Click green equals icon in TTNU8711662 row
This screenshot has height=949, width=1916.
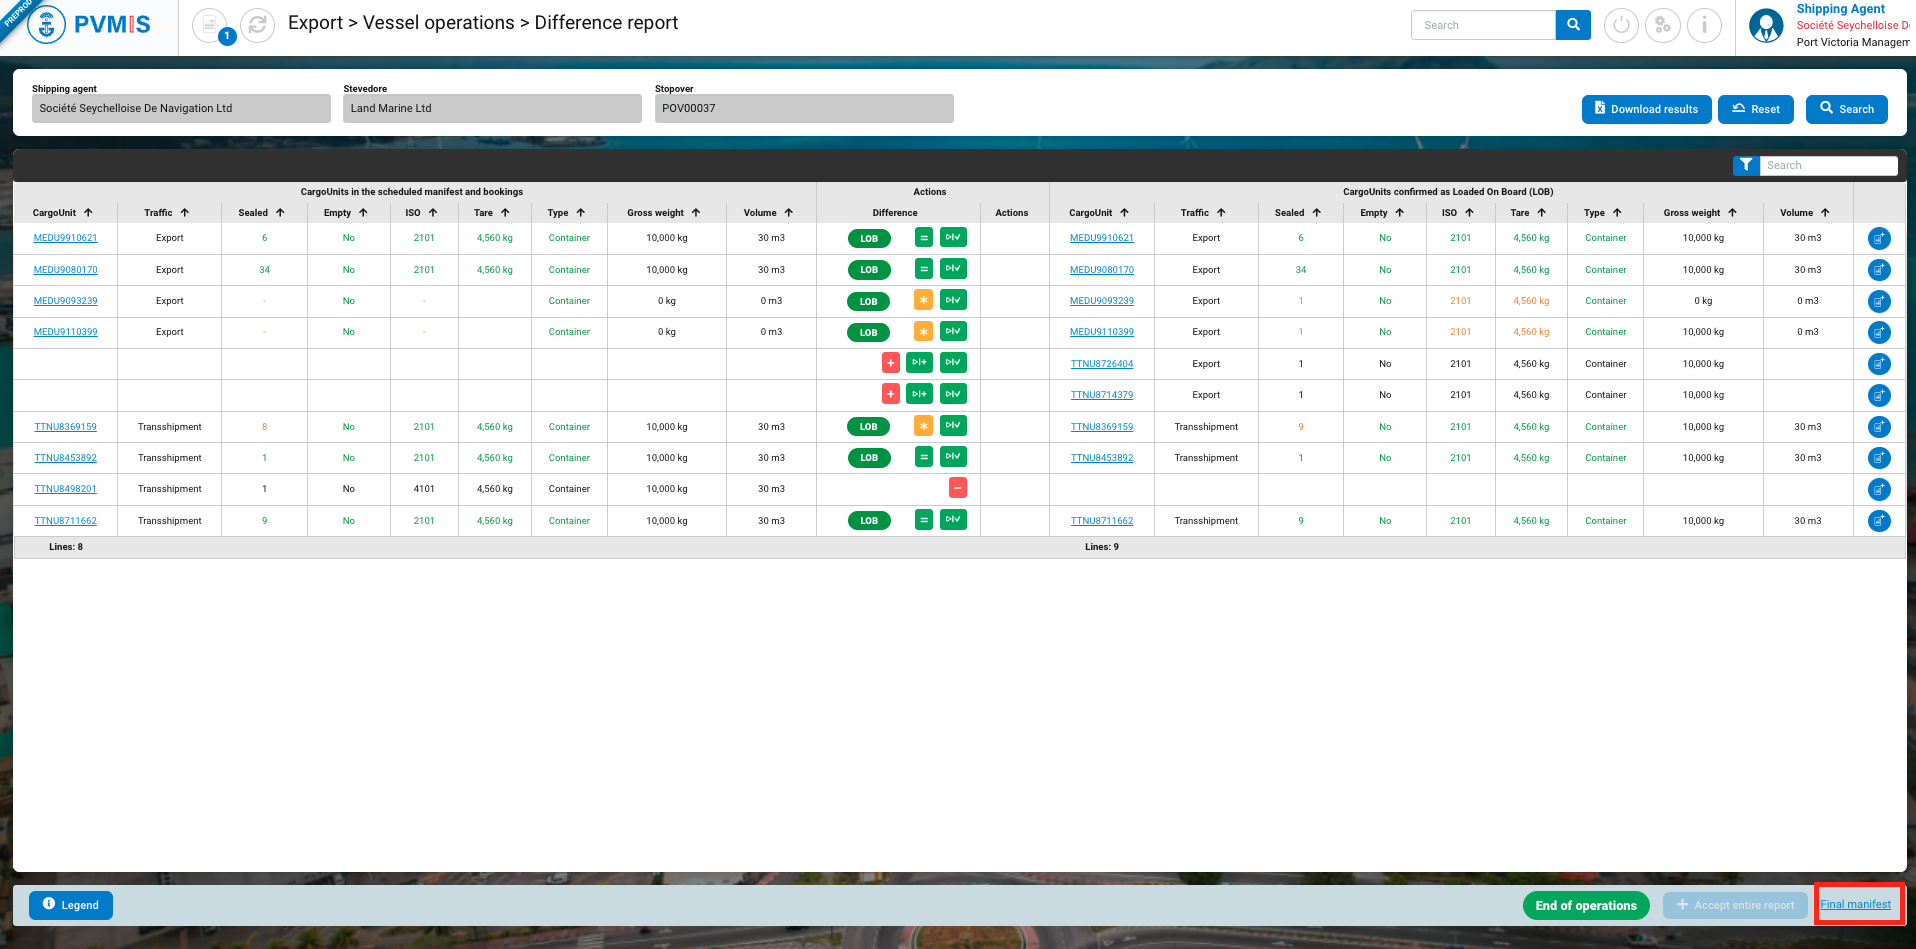pos(923,520)
